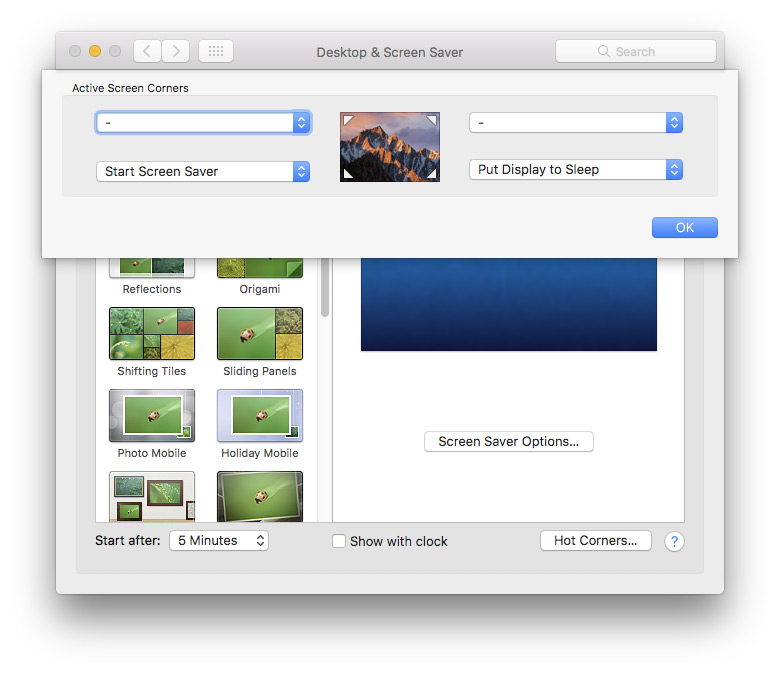This screenshot has height=674, width=780.
Task: Open the Put Display to Sleep dropdown
Action: click(x=576, y=170)
